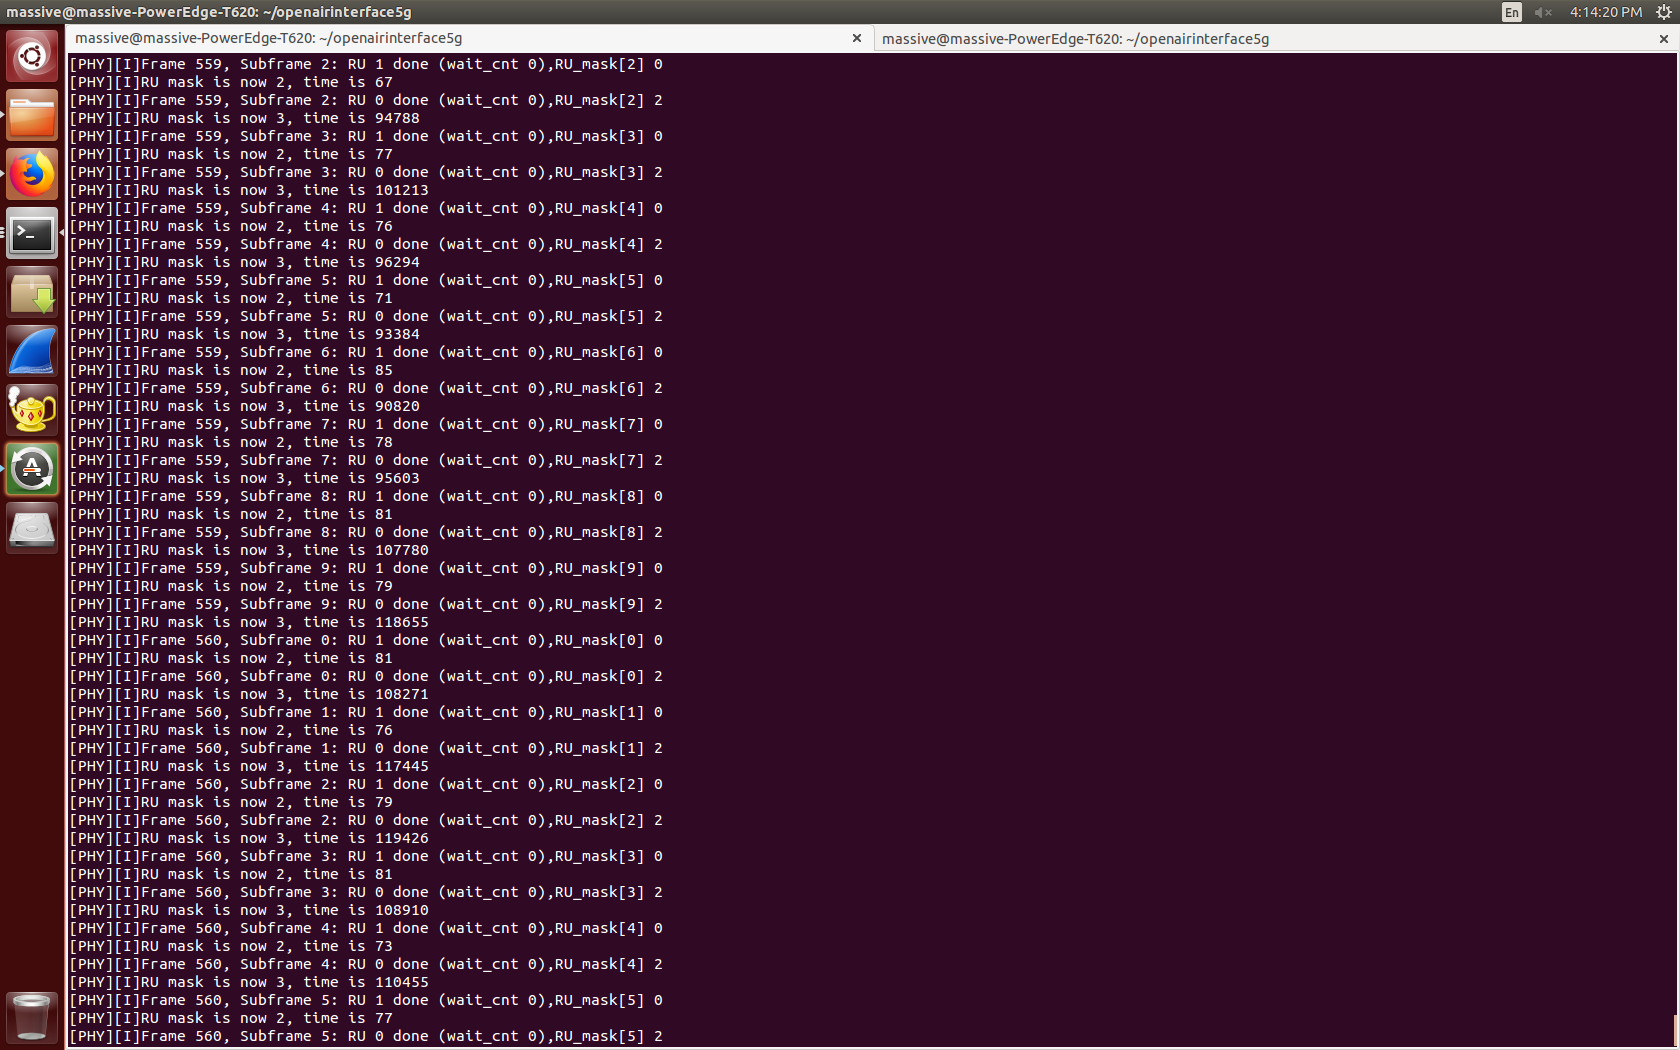Open the Trash in the launcher
Image resolution: width=1680 pixels, height=1050 pixels.
click(32, 1016)
